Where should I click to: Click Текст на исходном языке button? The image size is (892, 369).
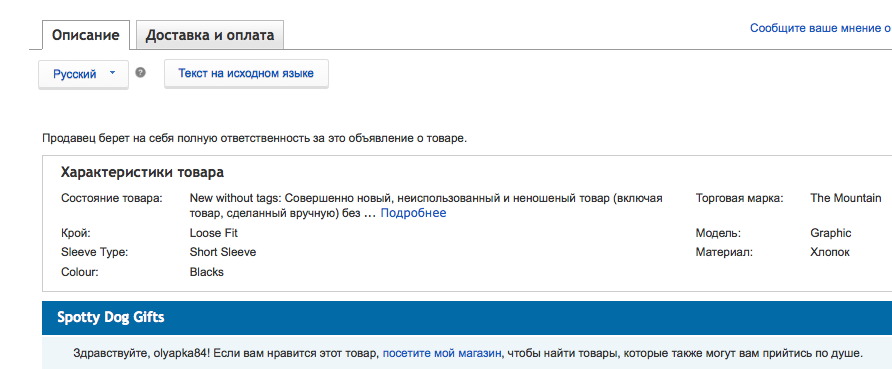246,73
